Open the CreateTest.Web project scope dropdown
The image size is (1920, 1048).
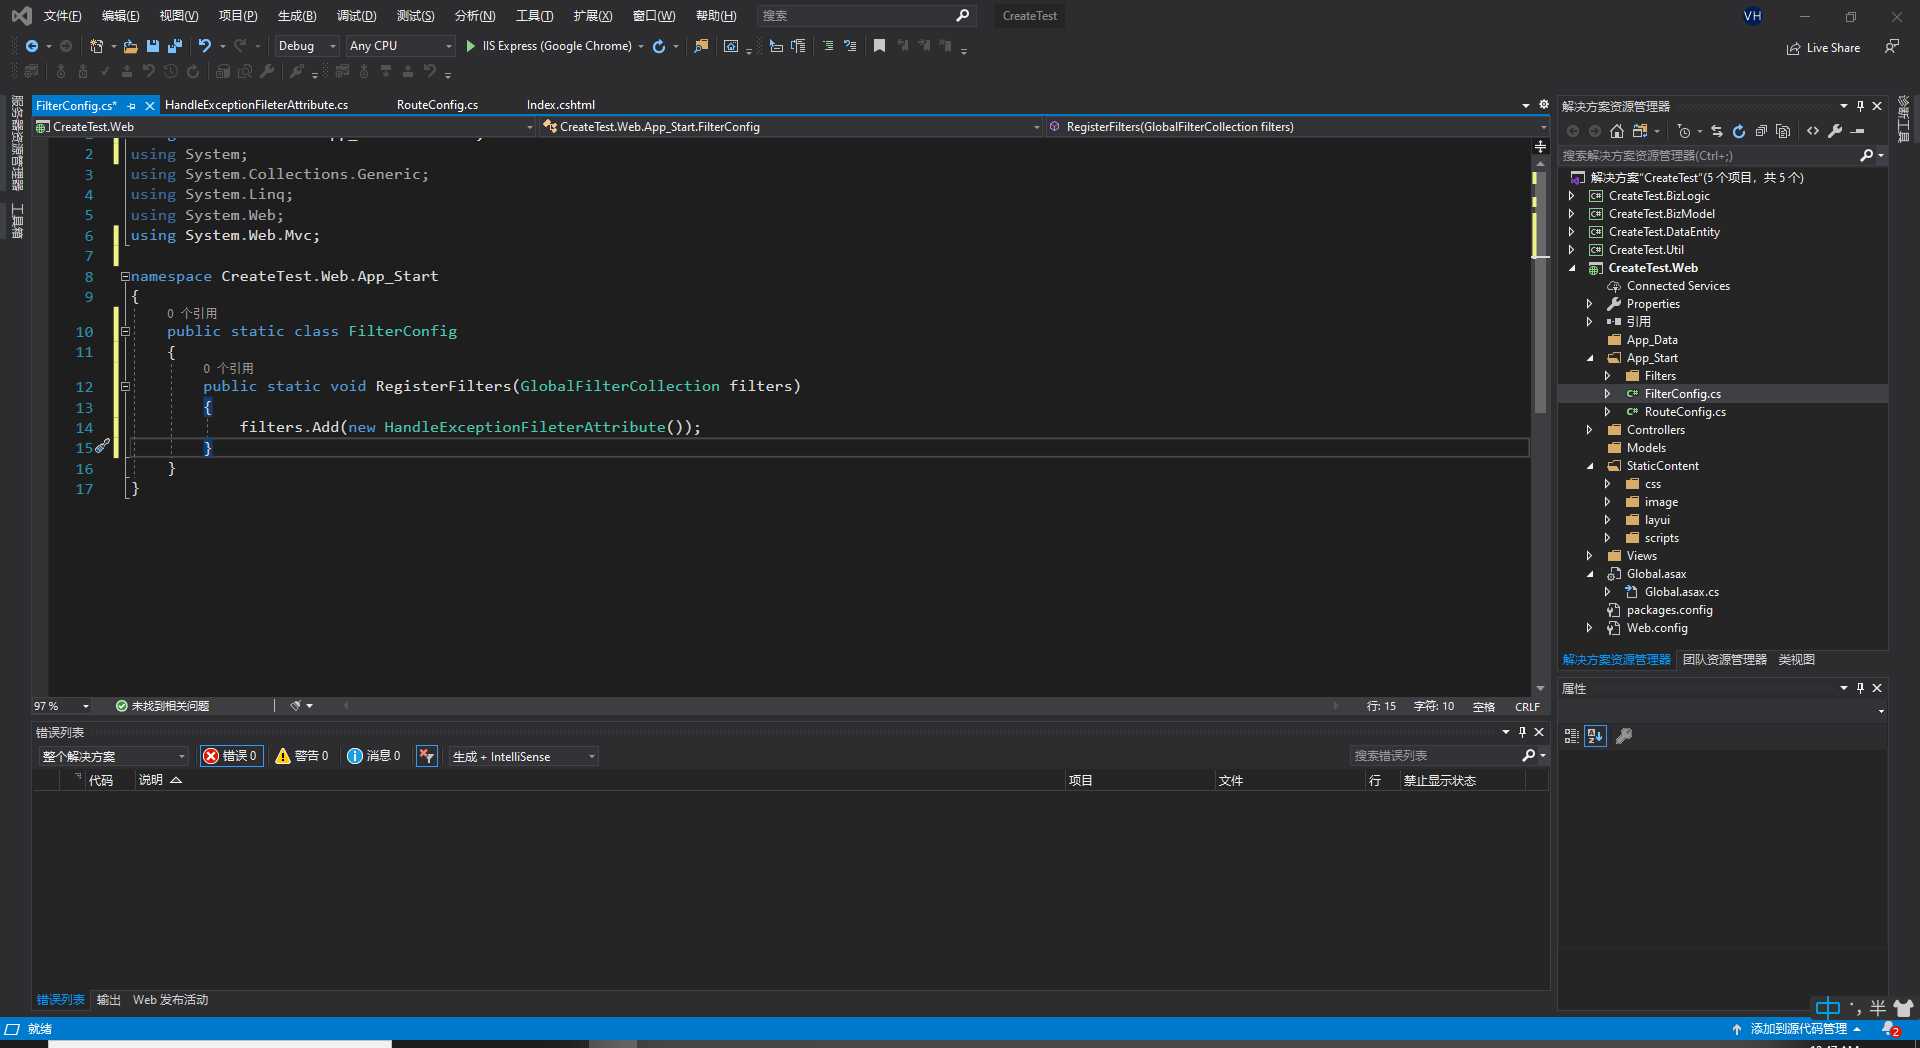coord(284,127)
